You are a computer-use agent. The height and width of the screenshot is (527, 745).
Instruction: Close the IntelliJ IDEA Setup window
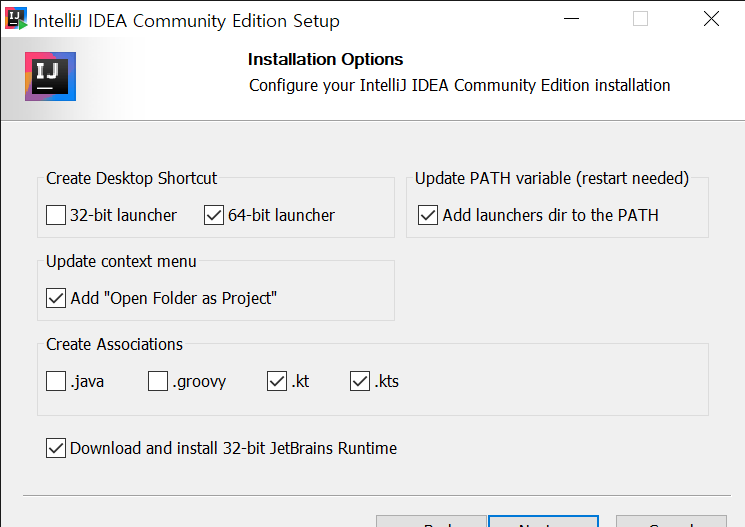711,19
